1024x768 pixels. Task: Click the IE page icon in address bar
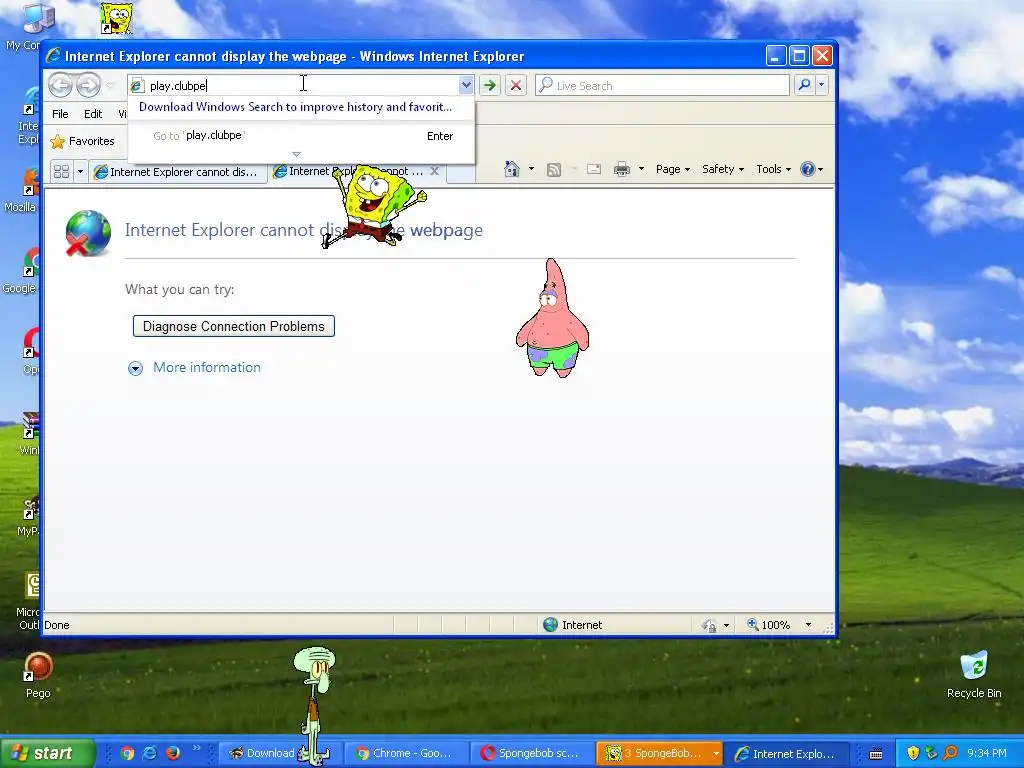136,86
